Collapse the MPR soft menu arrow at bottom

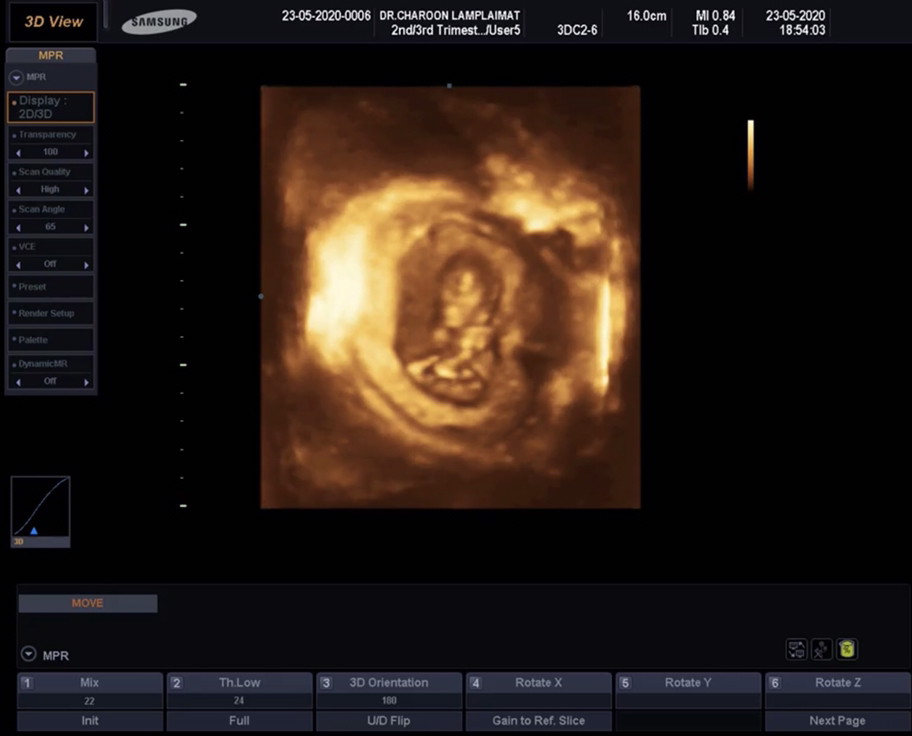(28, 654)
